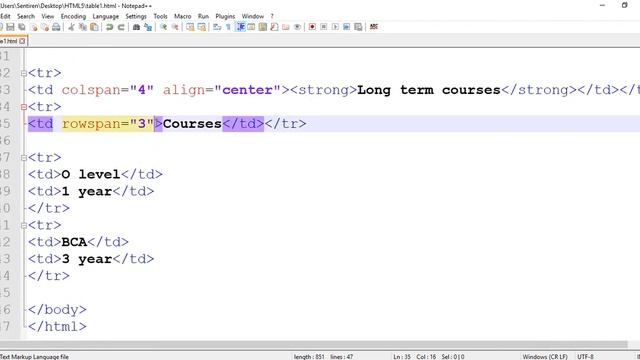
Task: Open the Search menu
Action: (26, 16)
